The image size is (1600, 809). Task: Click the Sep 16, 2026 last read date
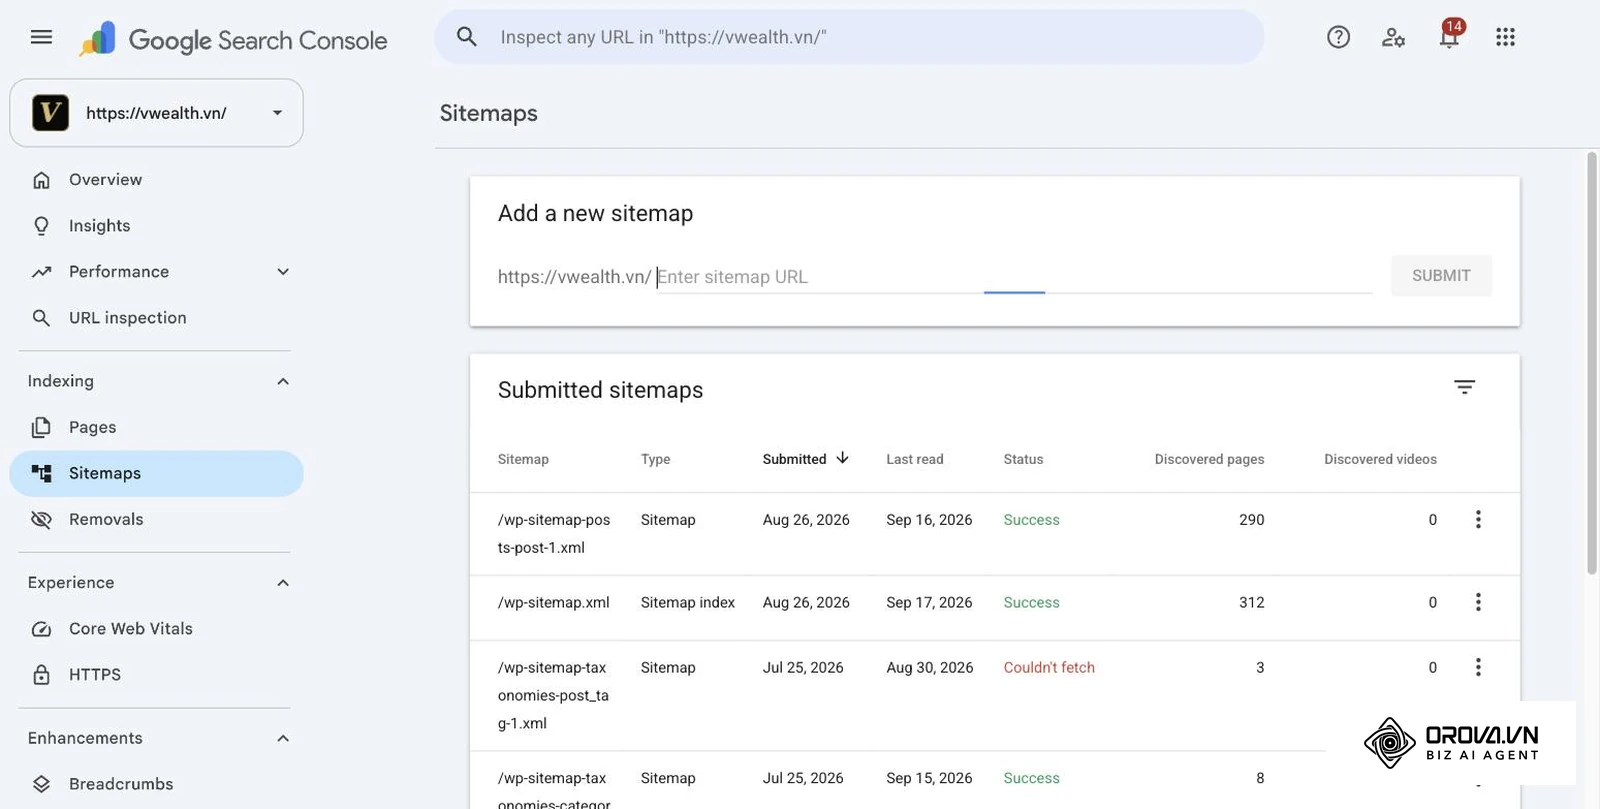coord(929,519)
